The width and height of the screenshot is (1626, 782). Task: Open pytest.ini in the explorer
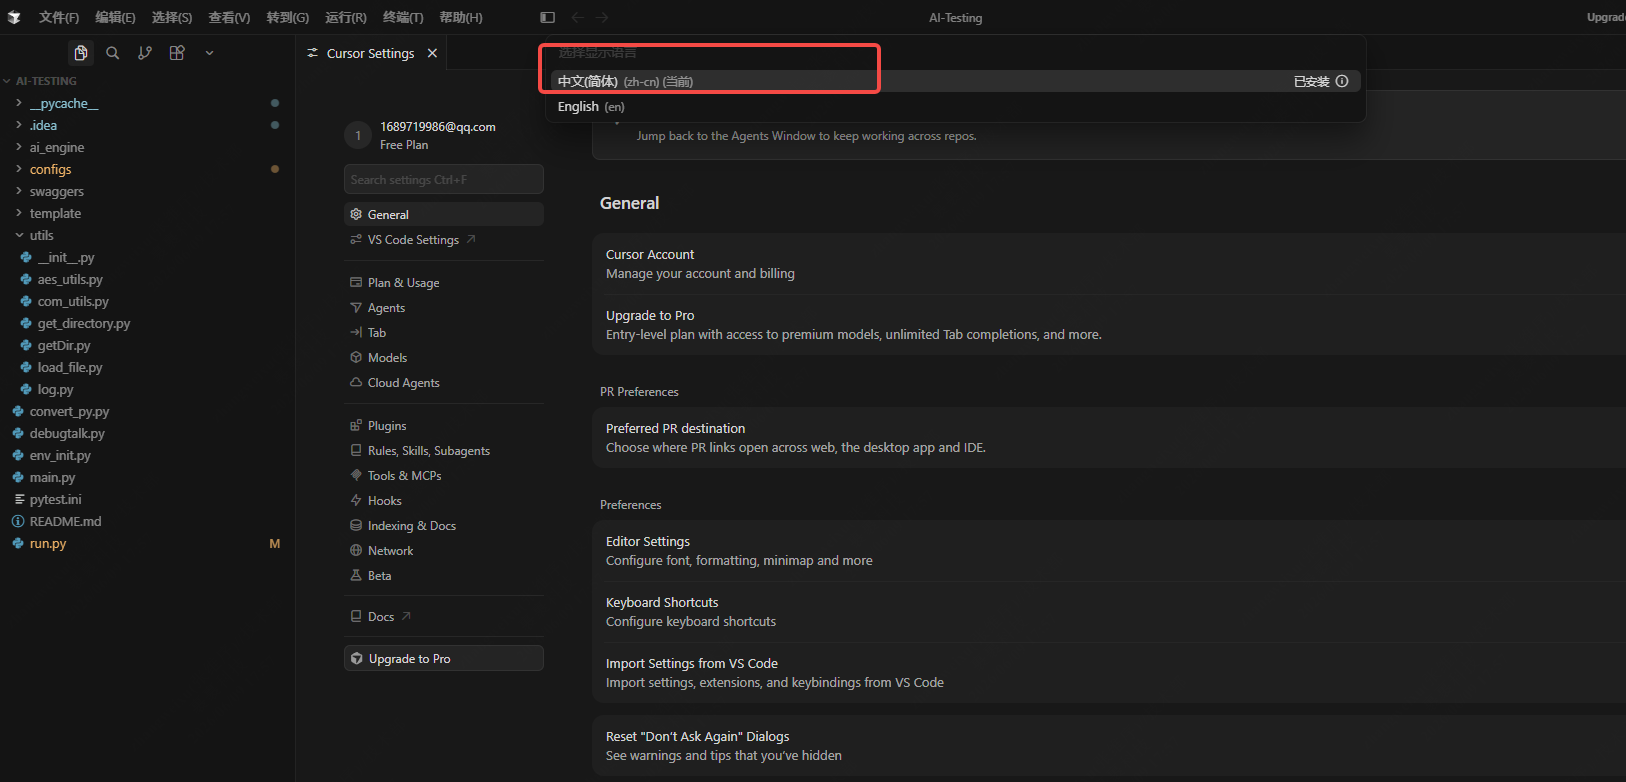tap(147, 499)
